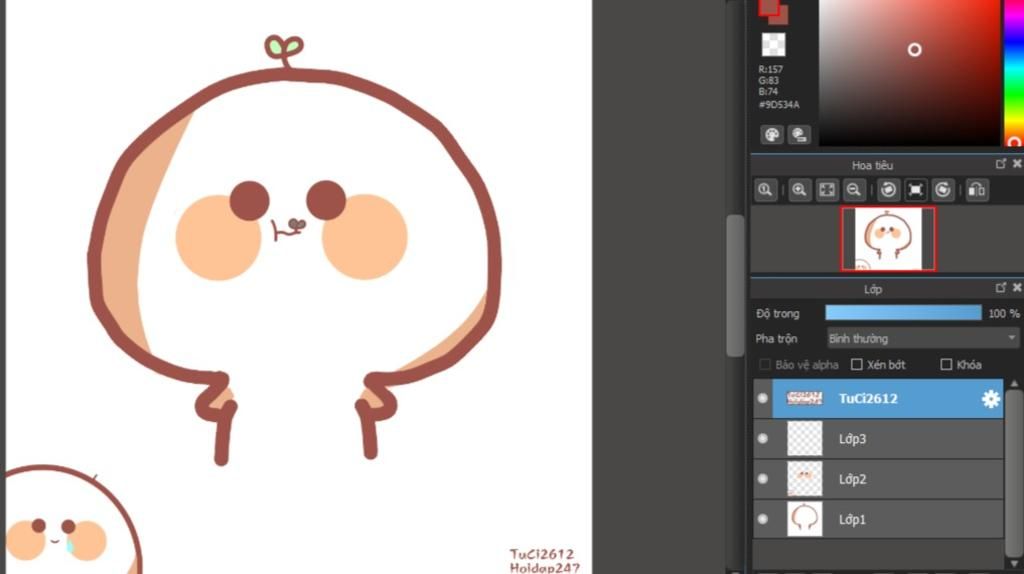This screenshot has width=1024, height=574.
Task: Undock the Lớp layer panel
Action: pos(1001,288)
